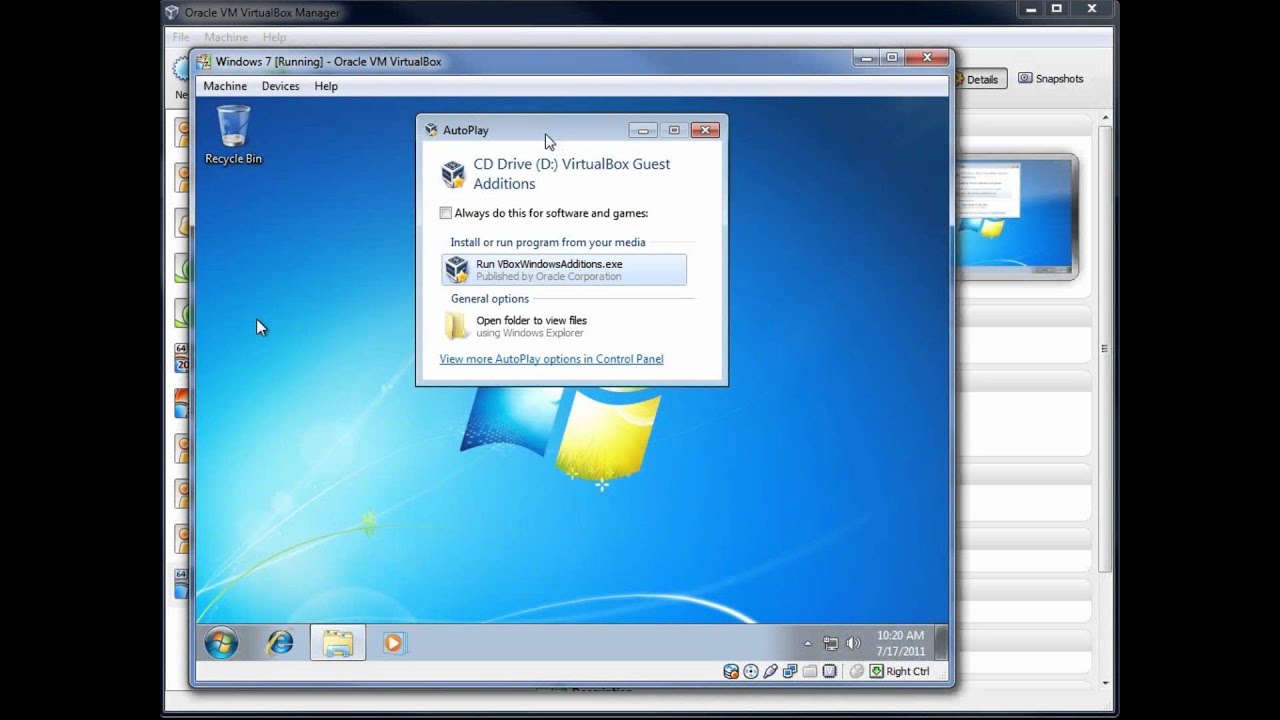This screenshot has width=1280, height=720.
Task: Click the scrollbar down arrow in Manager
Action: [1105, 683]
